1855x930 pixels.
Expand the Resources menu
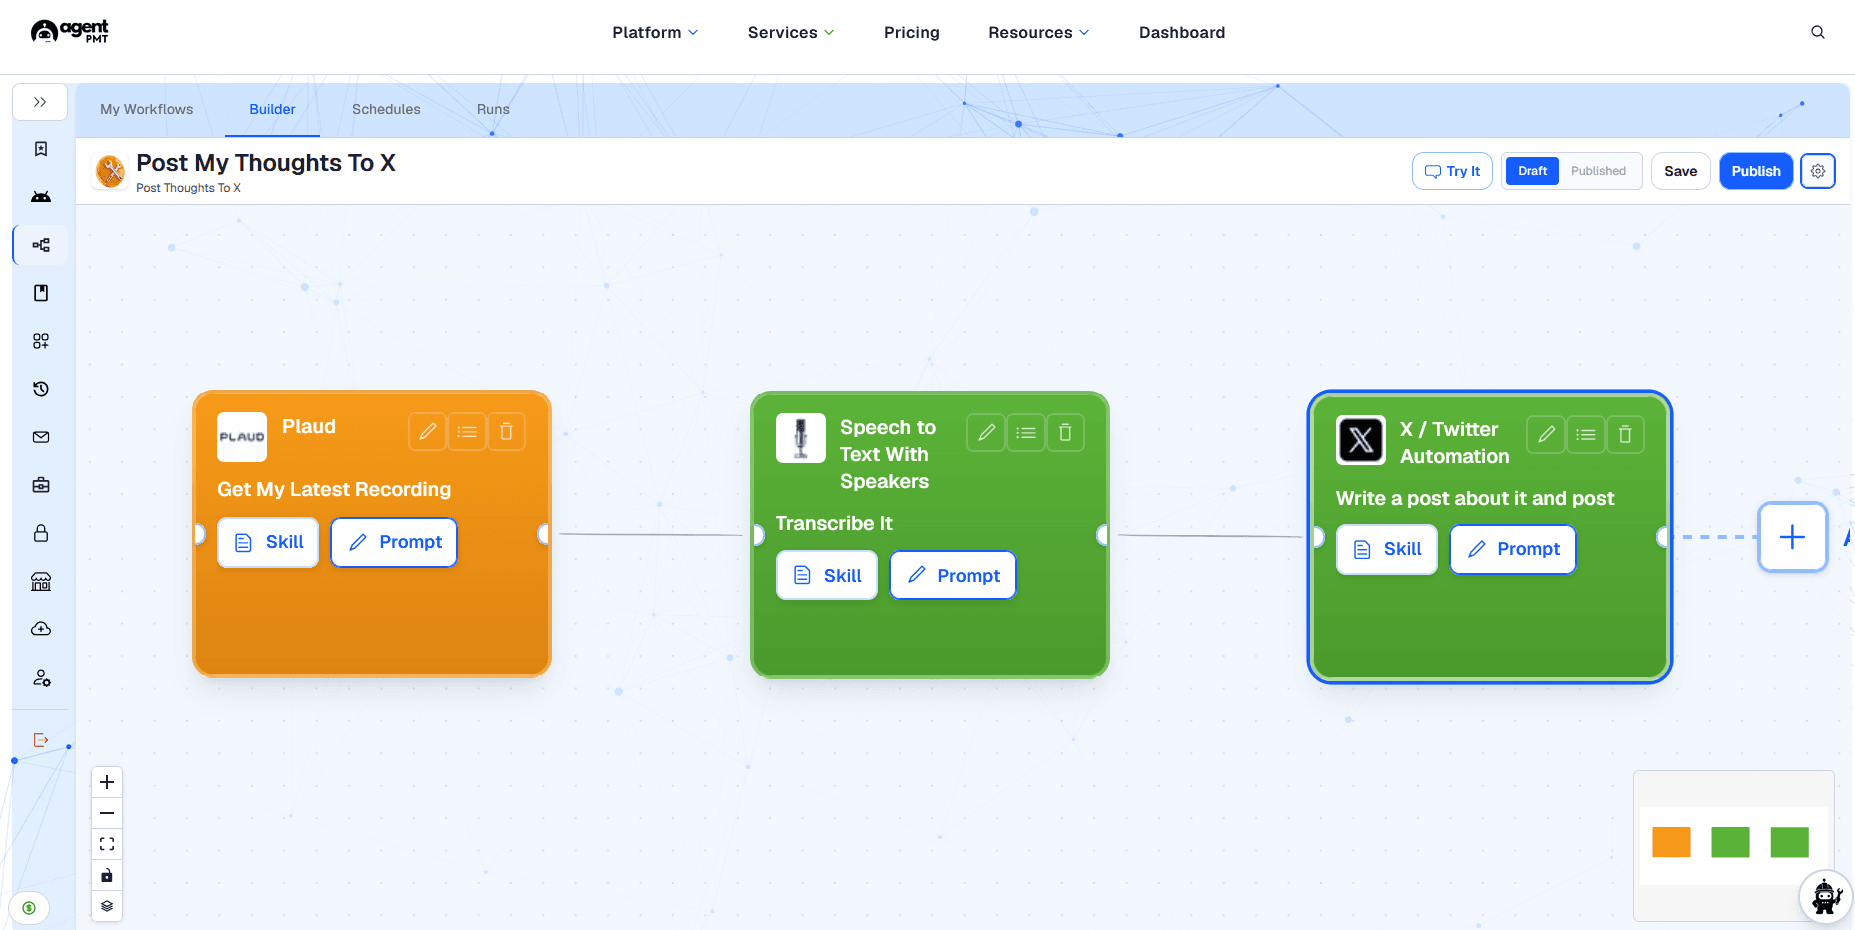pyautogui.click(x=1039, y=32)
